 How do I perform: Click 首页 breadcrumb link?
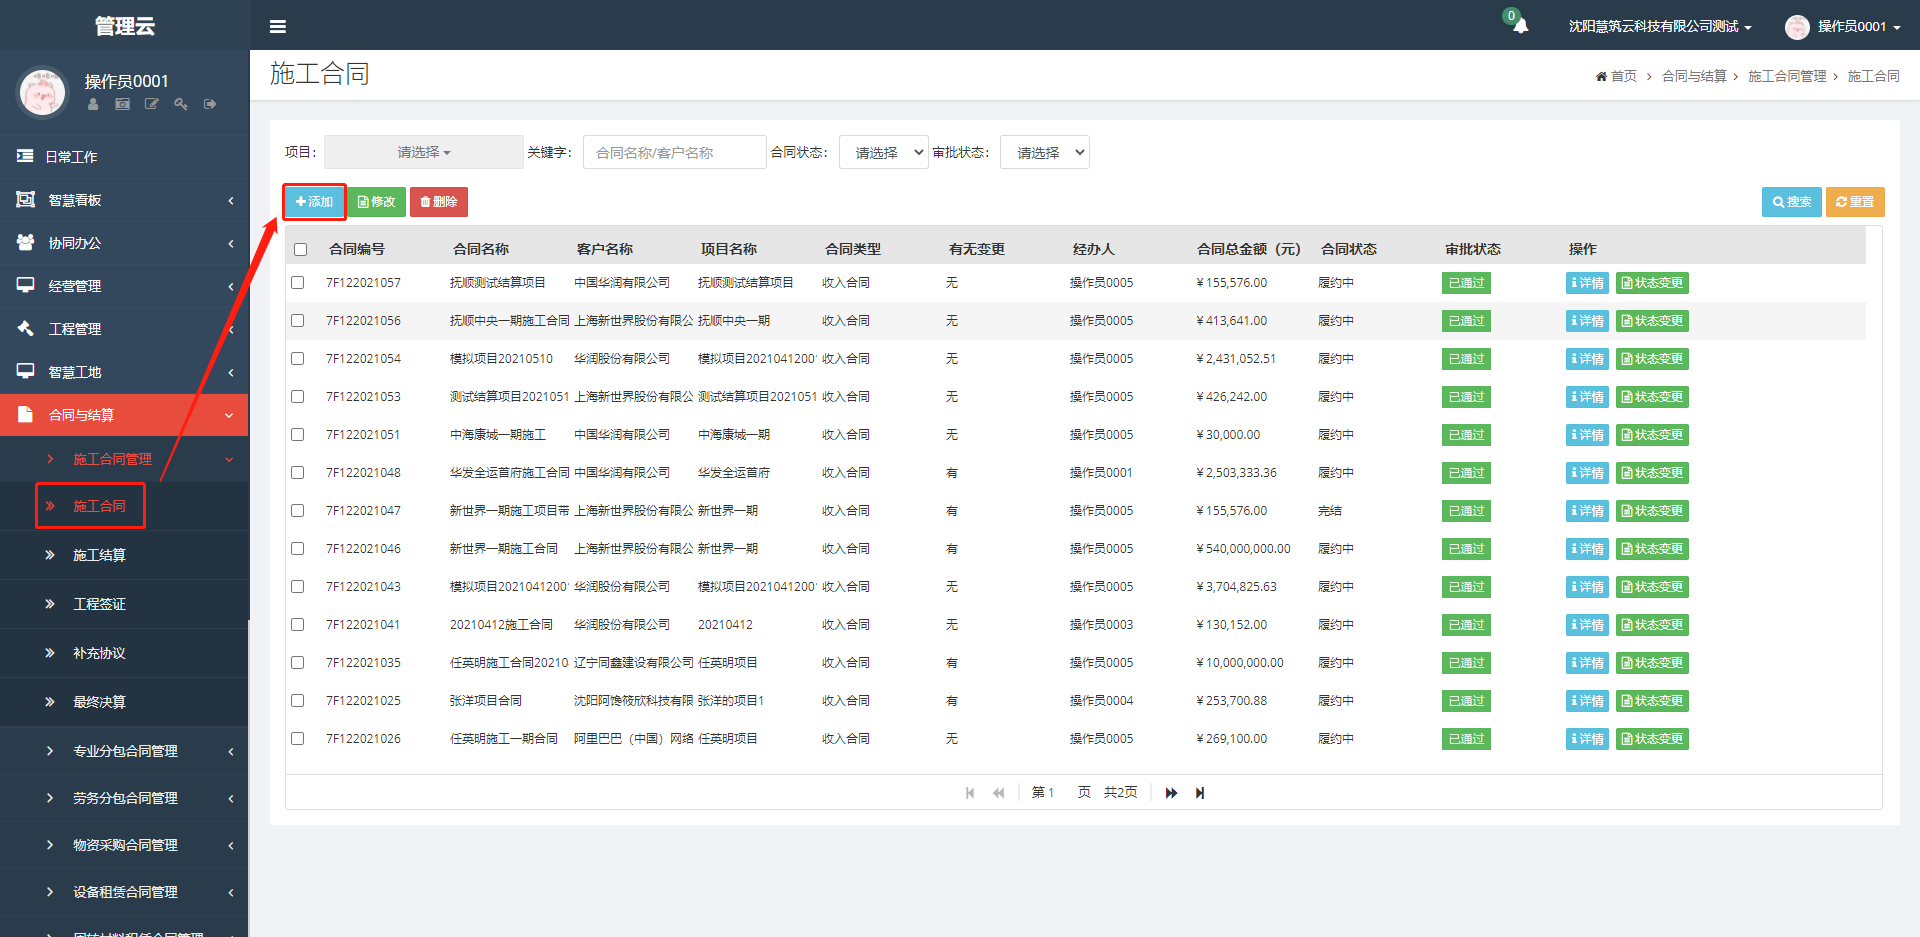(x=1623, y=77)
